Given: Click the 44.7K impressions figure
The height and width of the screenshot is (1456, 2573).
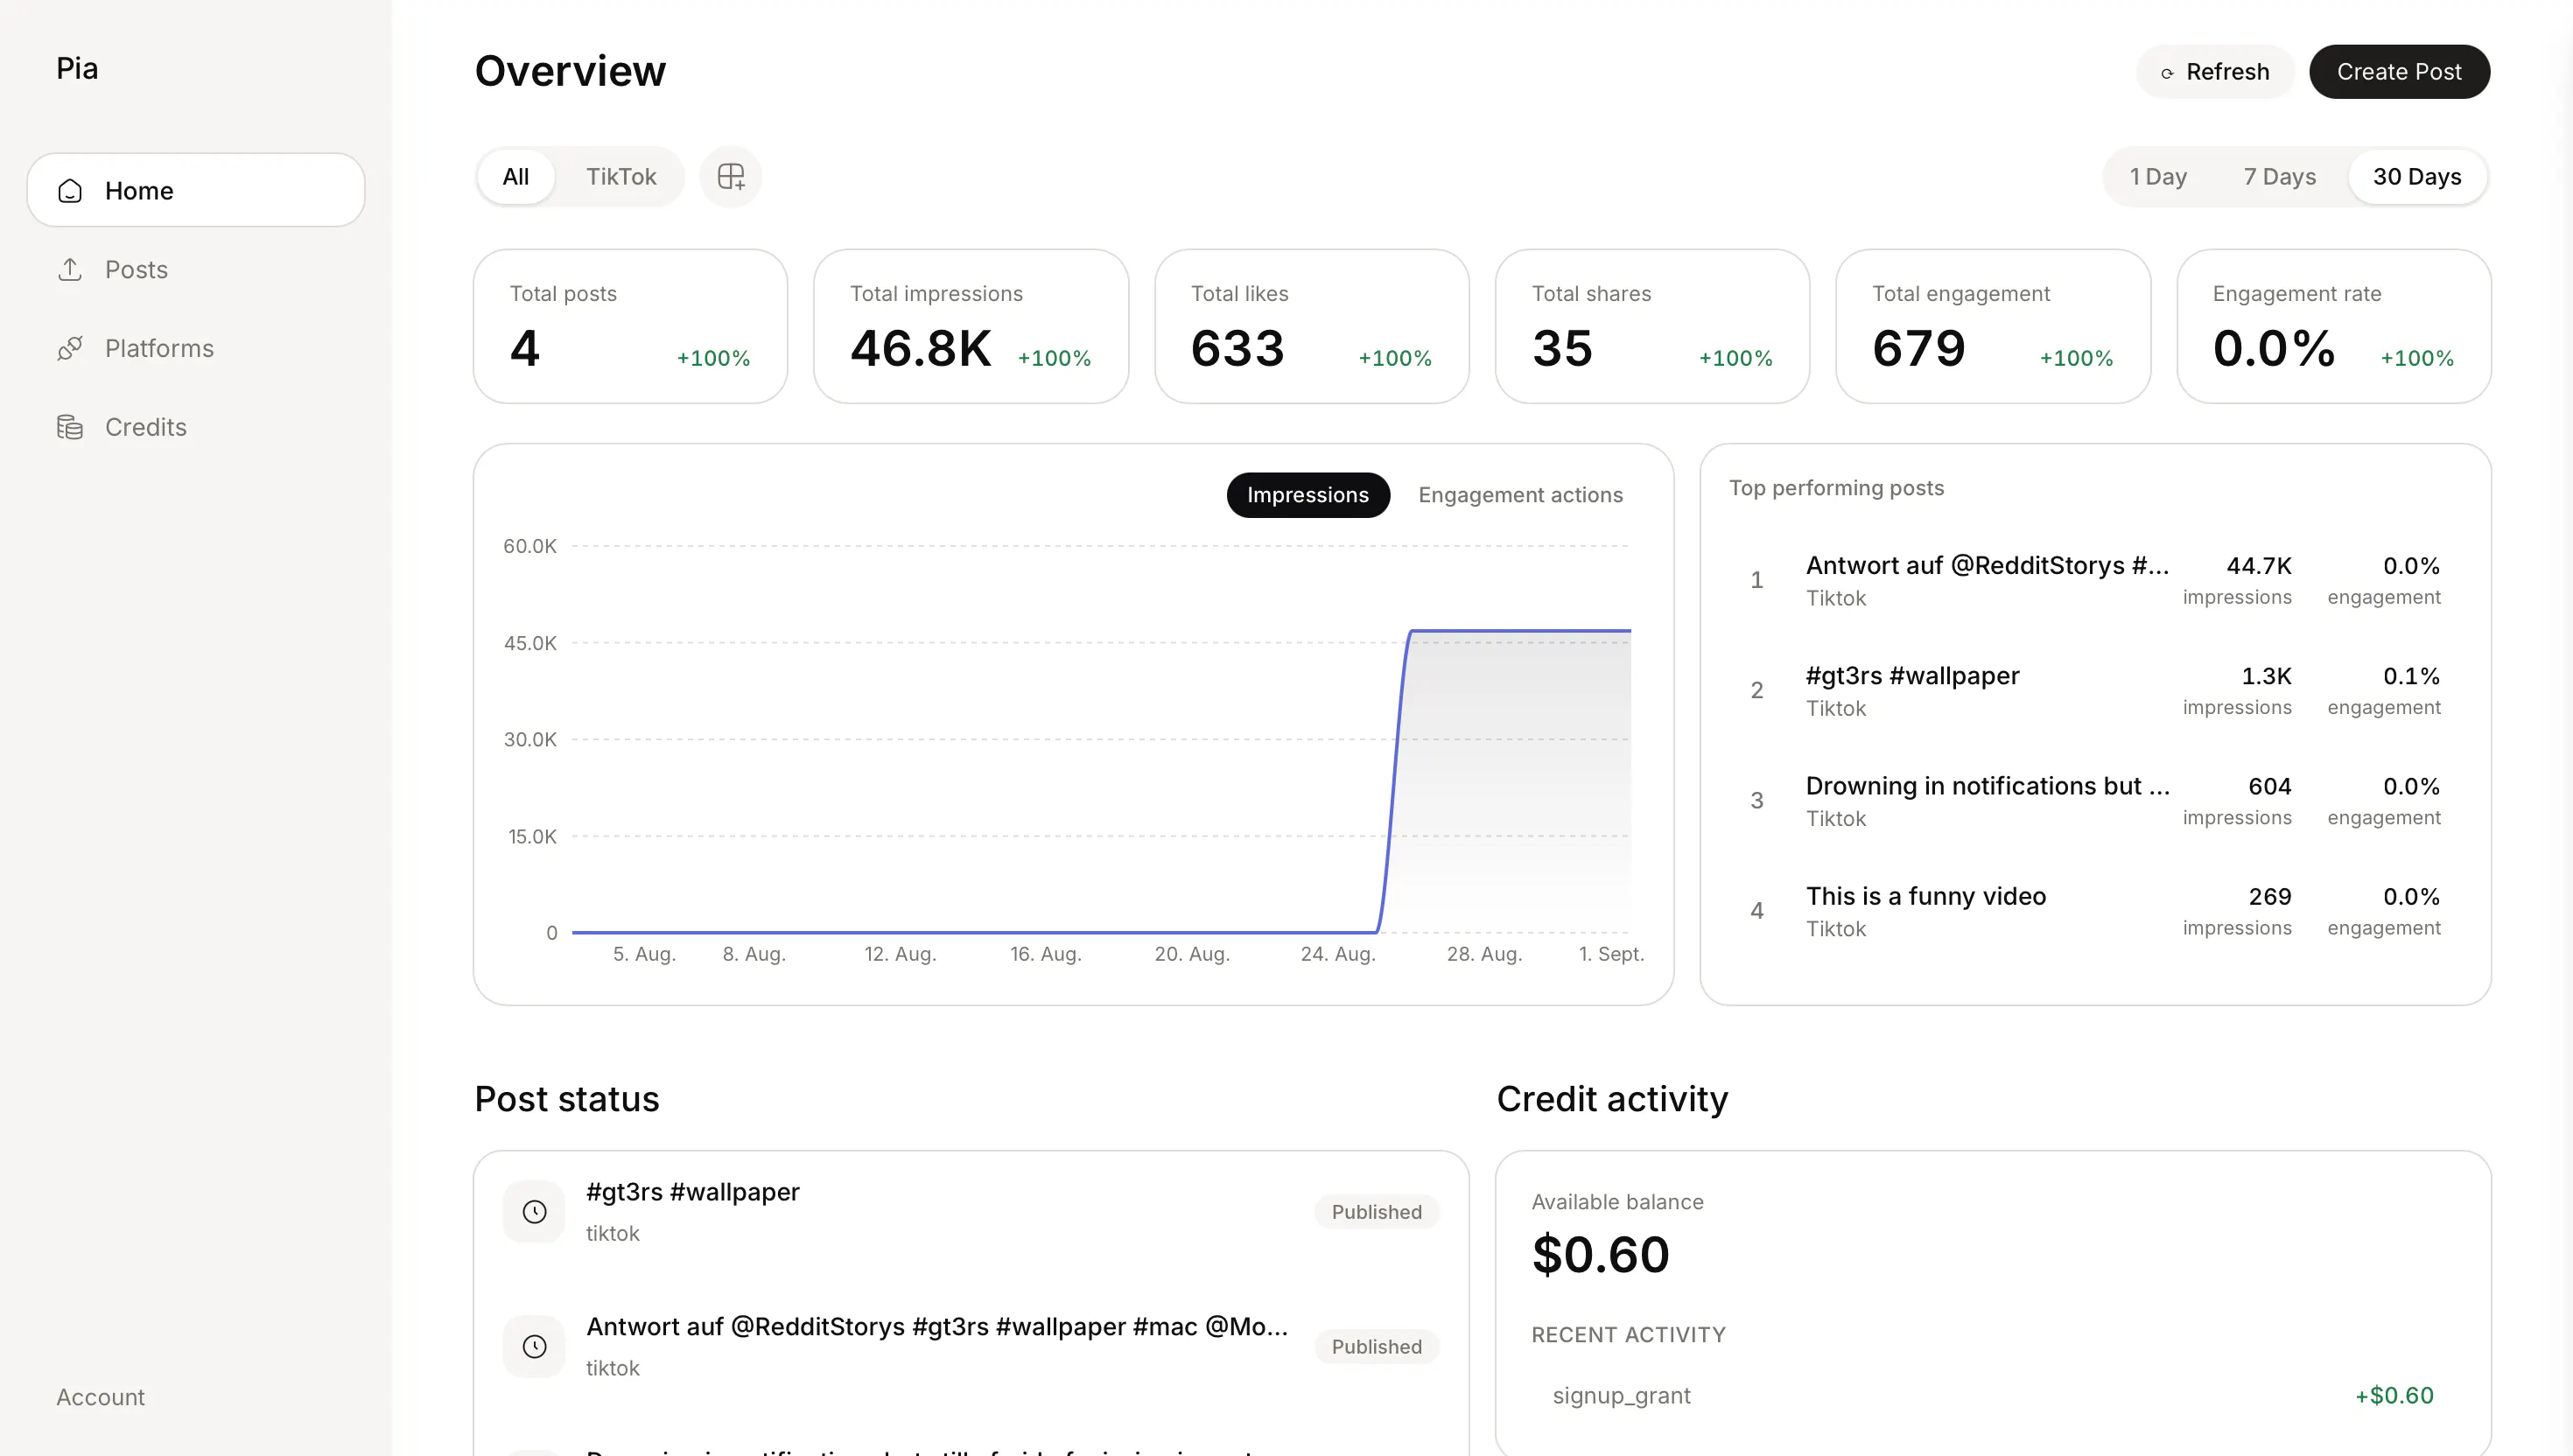Looking at the screenshot, I should click(2259, 566).
